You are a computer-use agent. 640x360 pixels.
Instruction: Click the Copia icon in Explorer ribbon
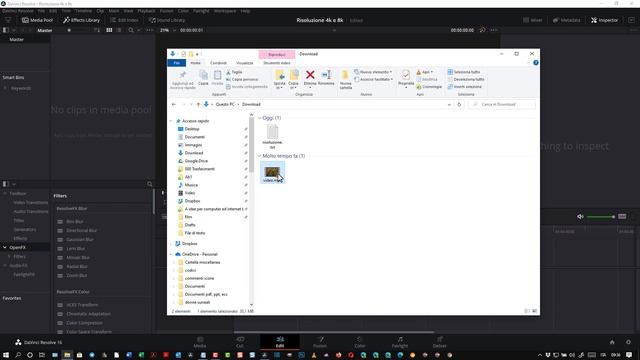203,75
